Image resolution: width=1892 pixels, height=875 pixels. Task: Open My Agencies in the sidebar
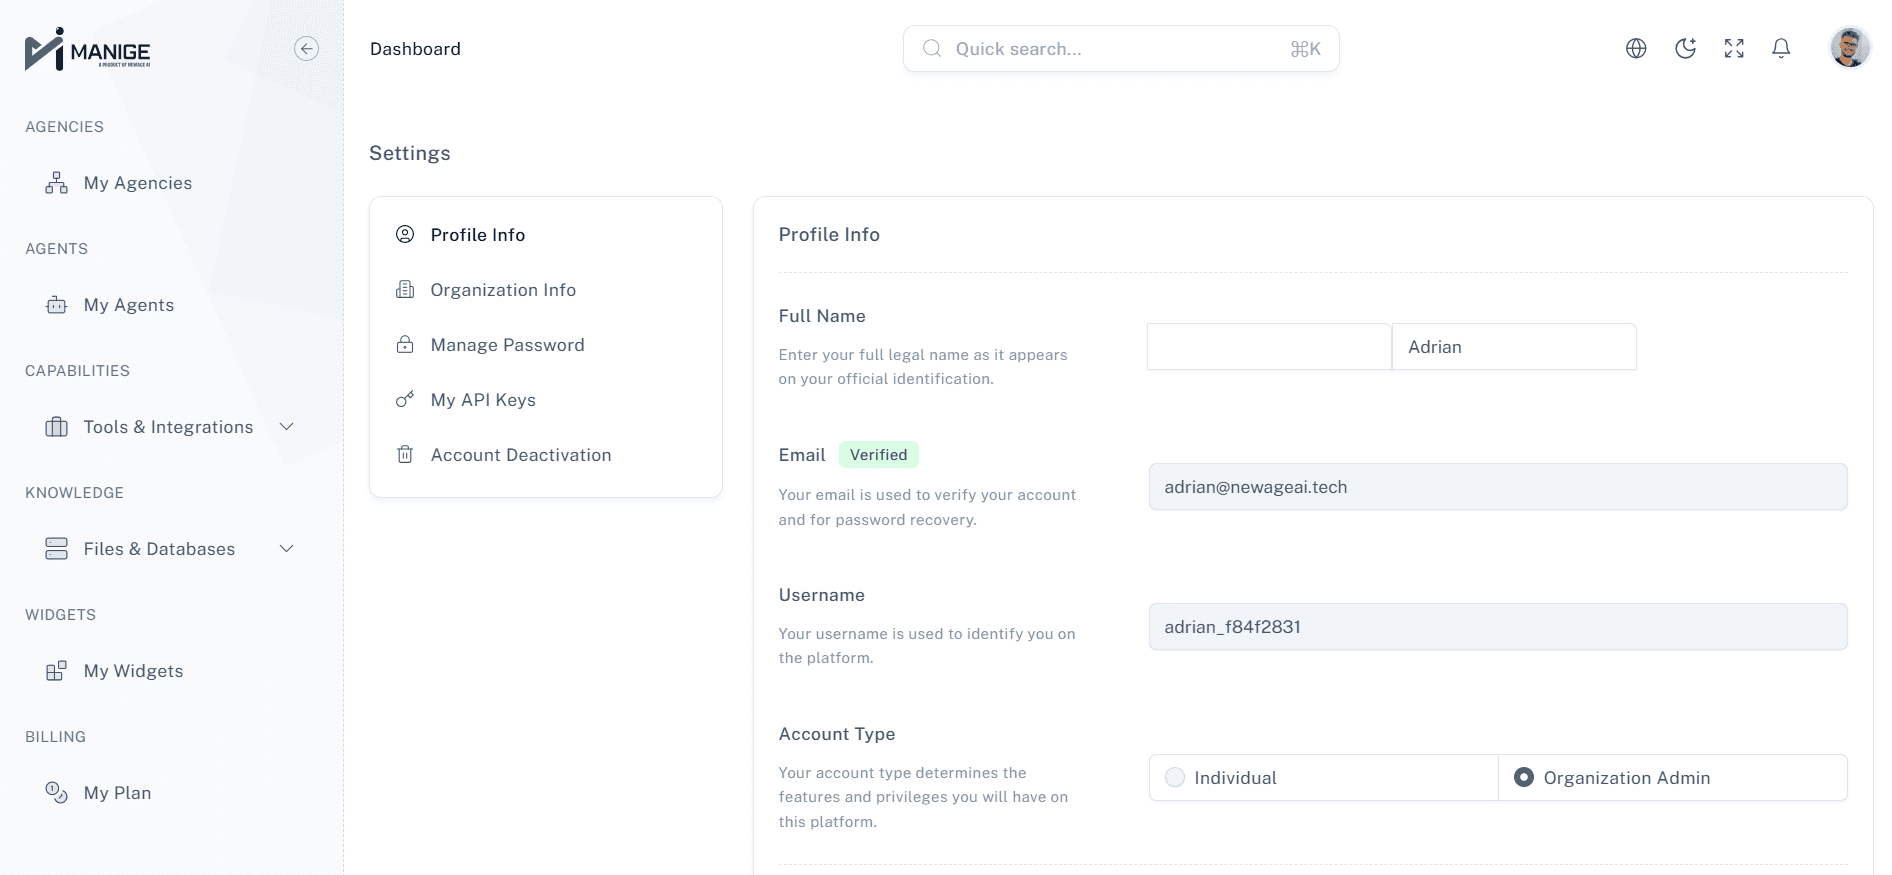pos(137,183)
